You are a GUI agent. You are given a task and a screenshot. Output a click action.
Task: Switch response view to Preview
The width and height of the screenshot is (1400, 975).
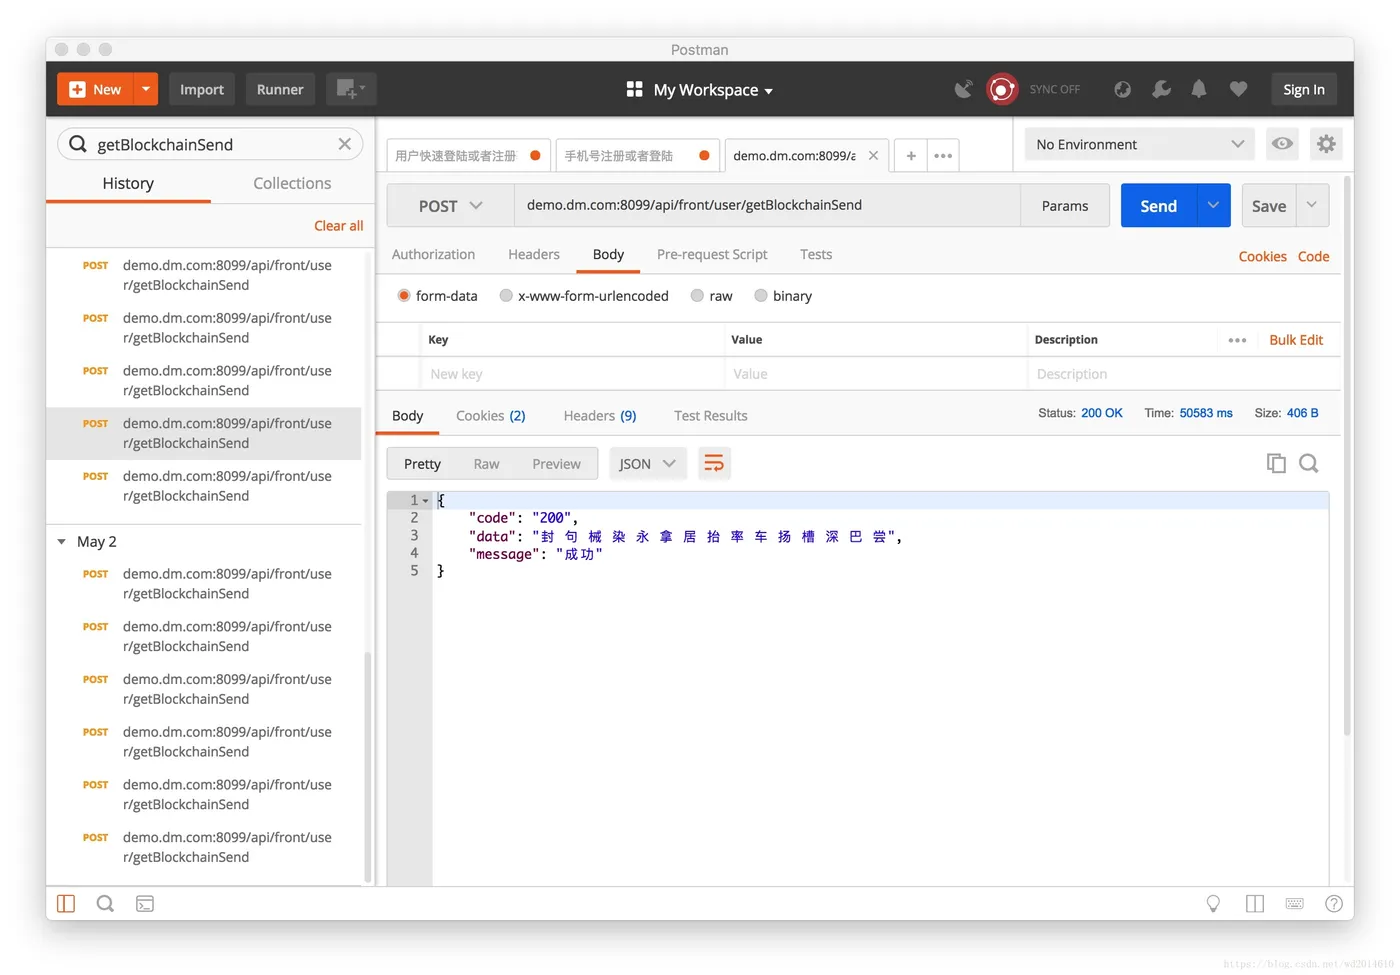(556, 463)
